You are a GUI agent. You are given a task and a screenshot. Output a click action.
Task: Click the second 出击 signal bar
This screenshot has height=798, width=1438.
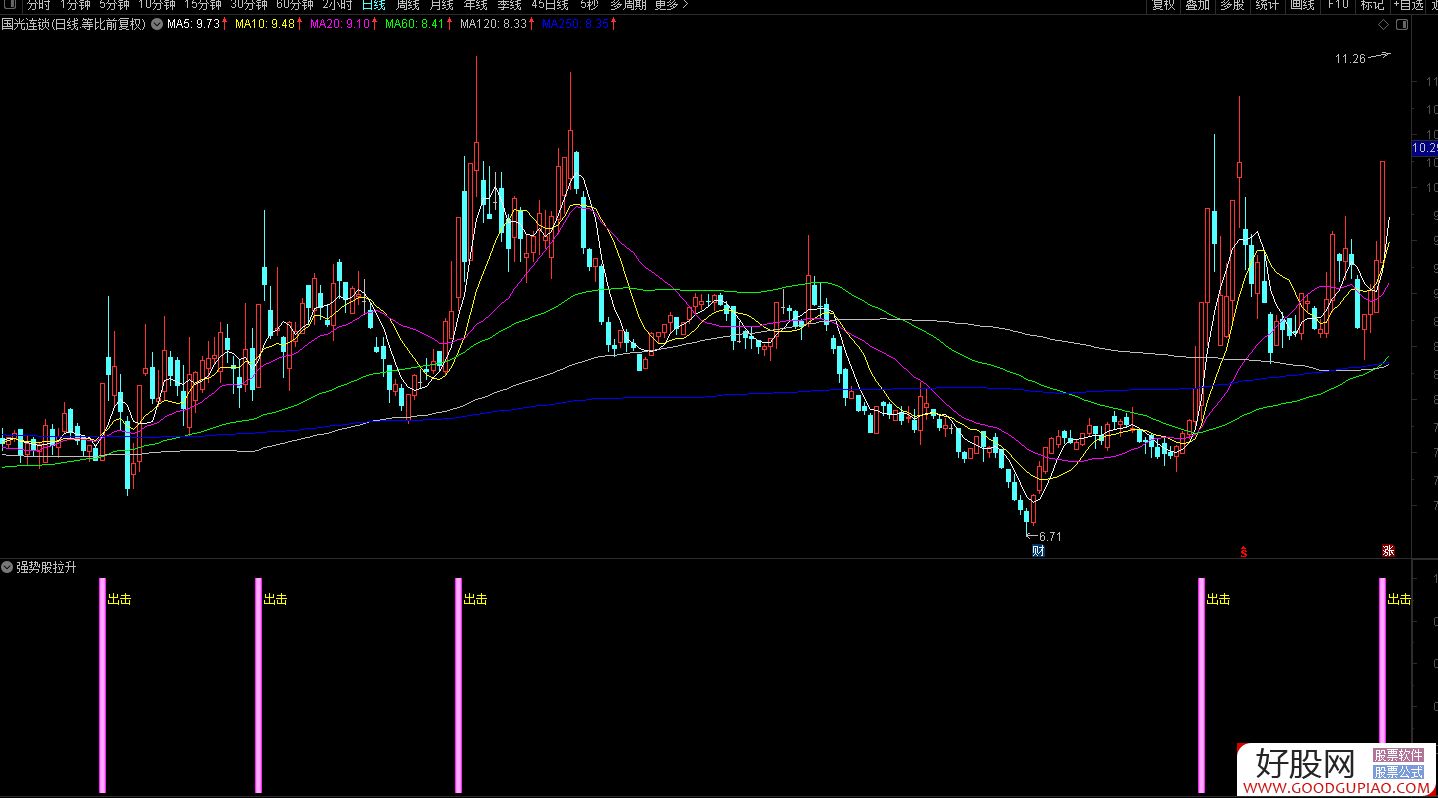[x=258, y=685]
